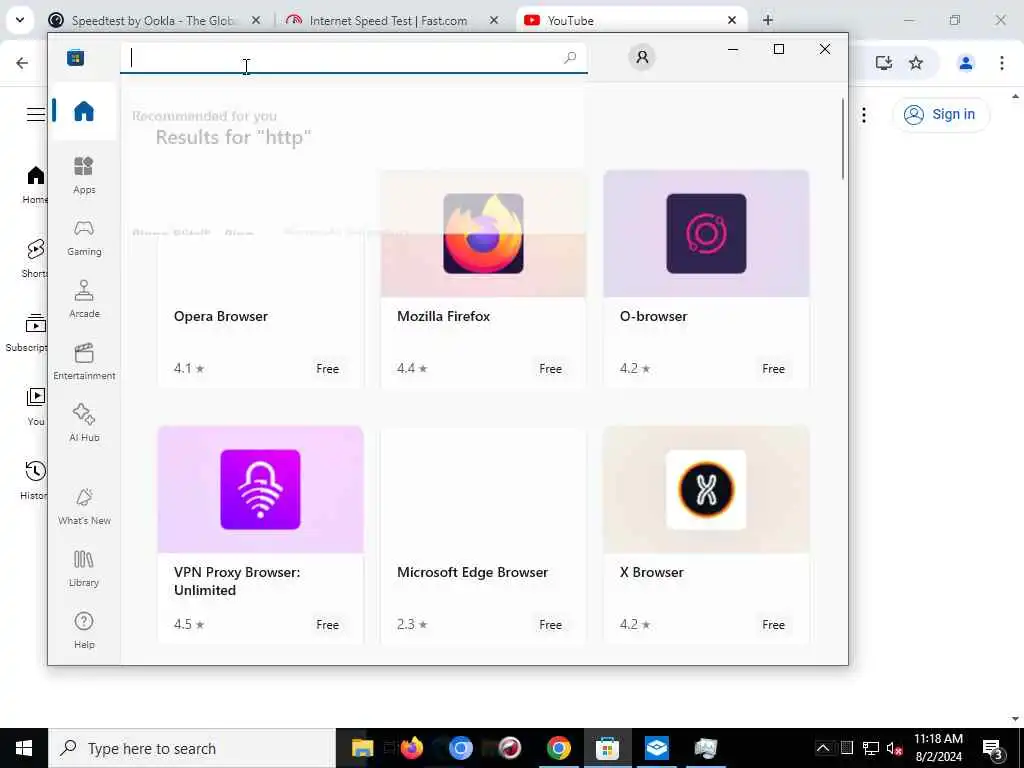Image resolution: width=1024 pixels, height=768 pixels.
Task: Open the Entertainment section in Store sidebar
Action: point(84,362)
